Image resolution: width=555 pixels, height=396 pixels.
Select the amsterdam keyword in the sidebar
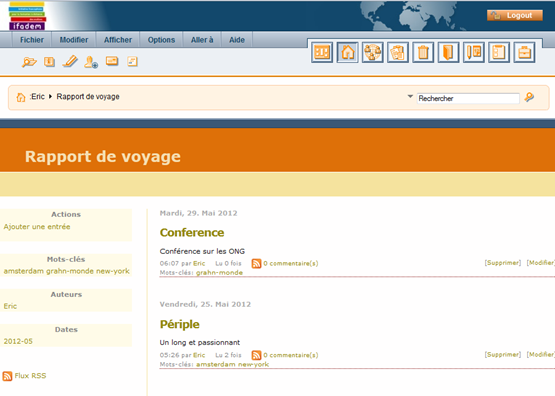(x=24, y=271)
